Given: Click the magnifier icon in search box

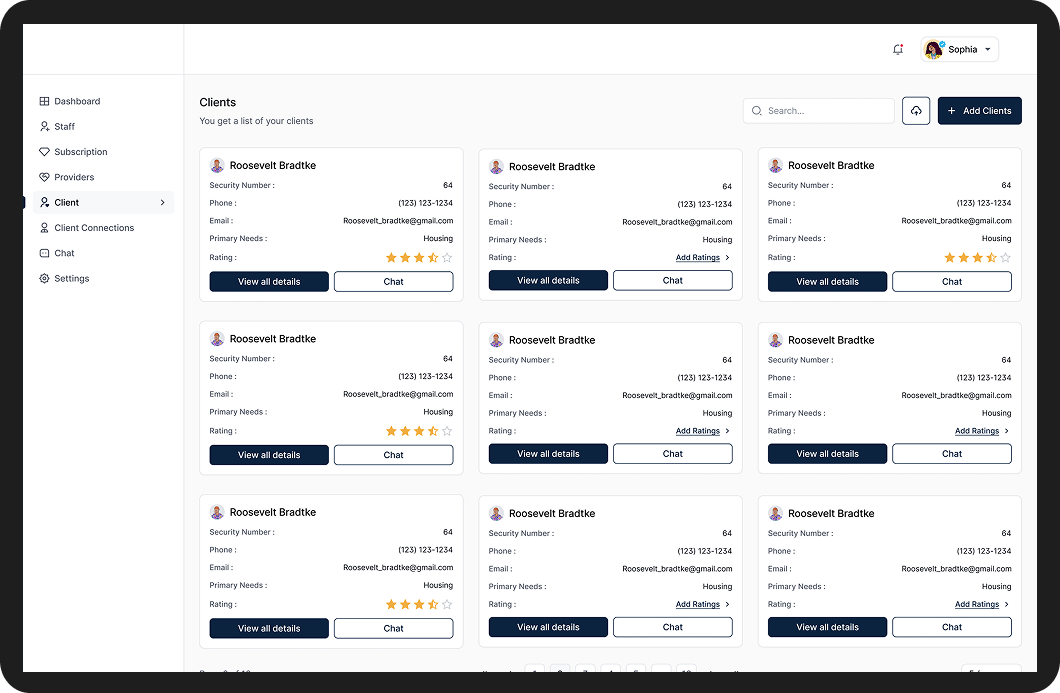Looking at the screenshot, I should pos(756,111).
